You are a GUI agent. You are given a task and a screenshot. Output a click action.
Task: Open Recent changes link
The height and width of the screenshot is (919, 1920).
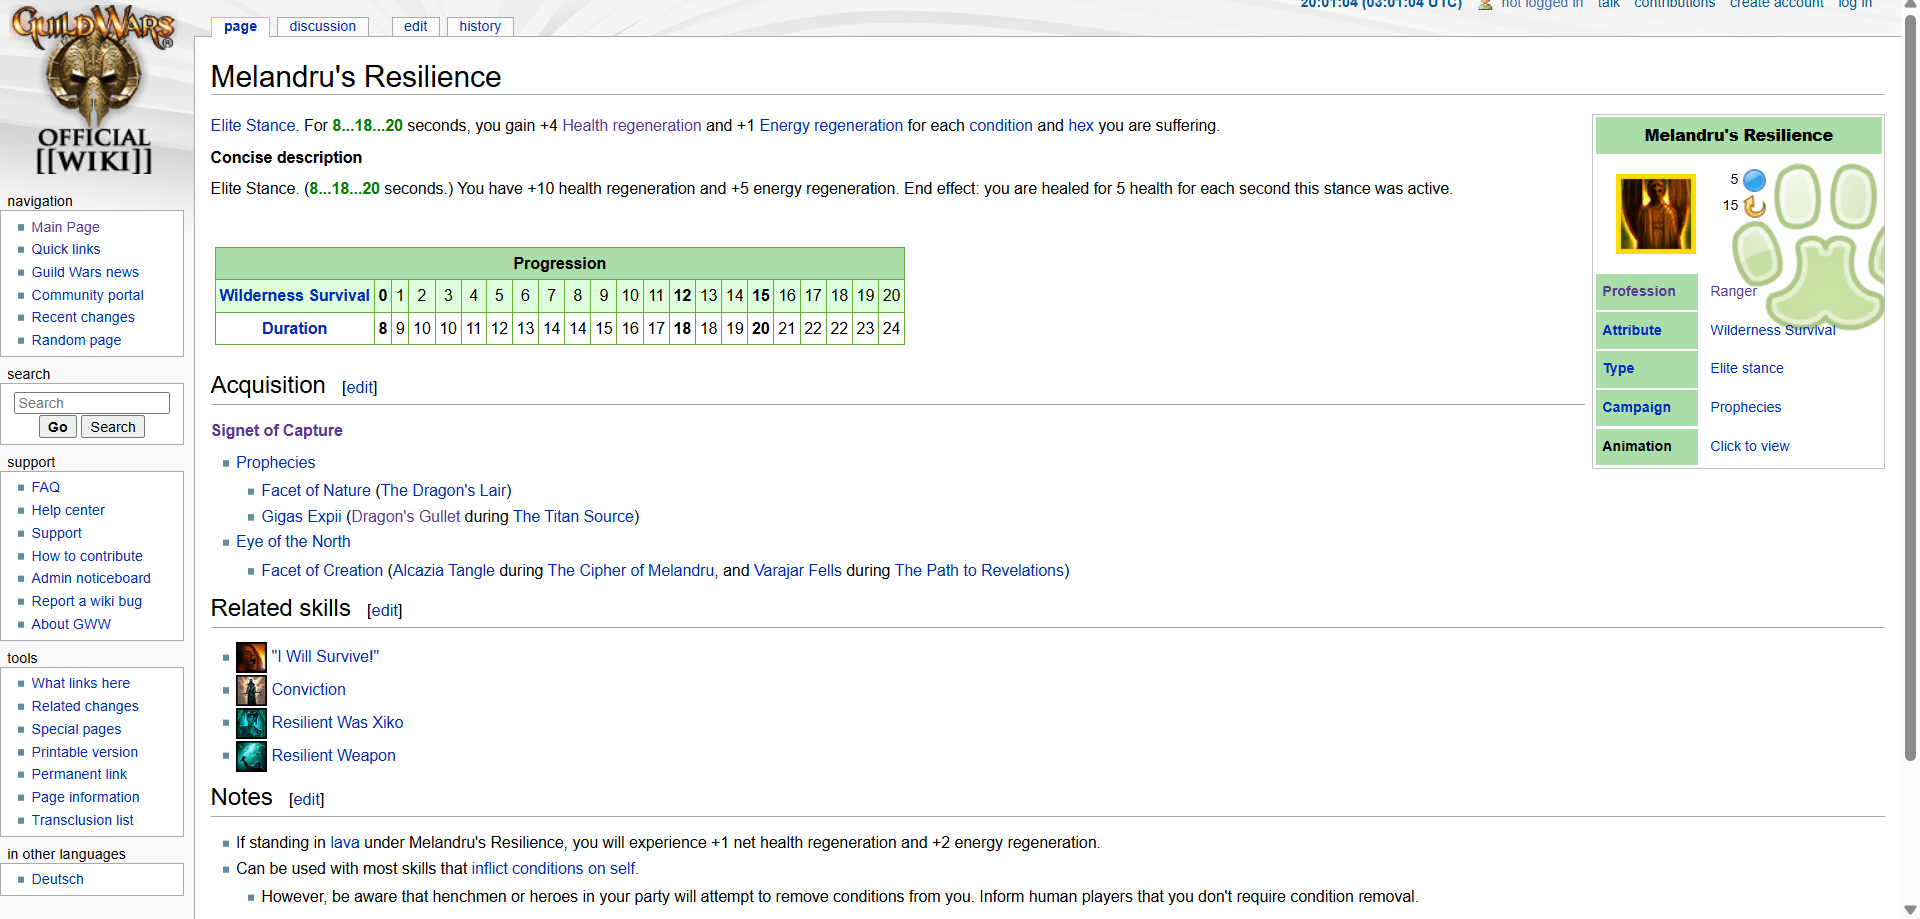(x=83, y=317)
